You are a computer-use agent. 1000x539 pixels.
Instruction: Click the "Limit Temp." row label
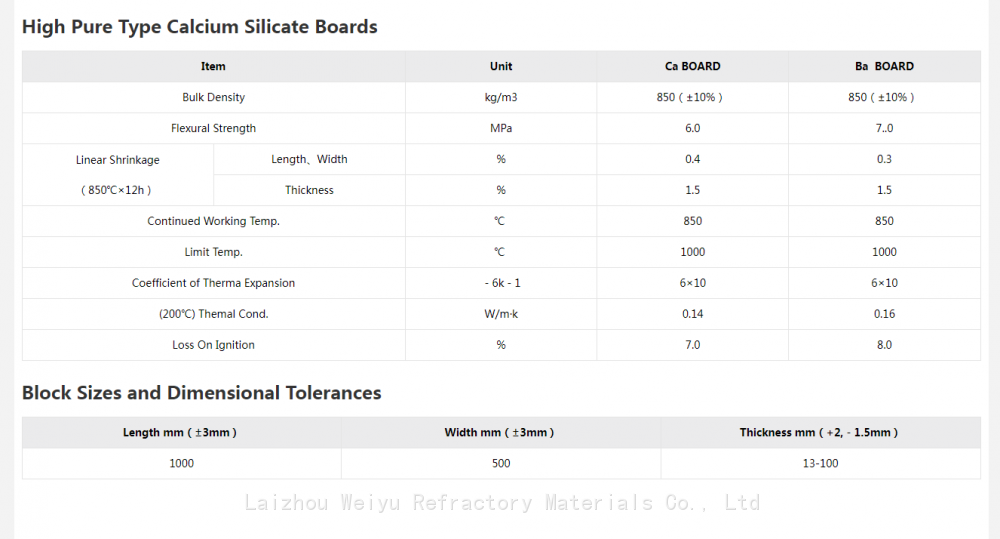point(213,252)
